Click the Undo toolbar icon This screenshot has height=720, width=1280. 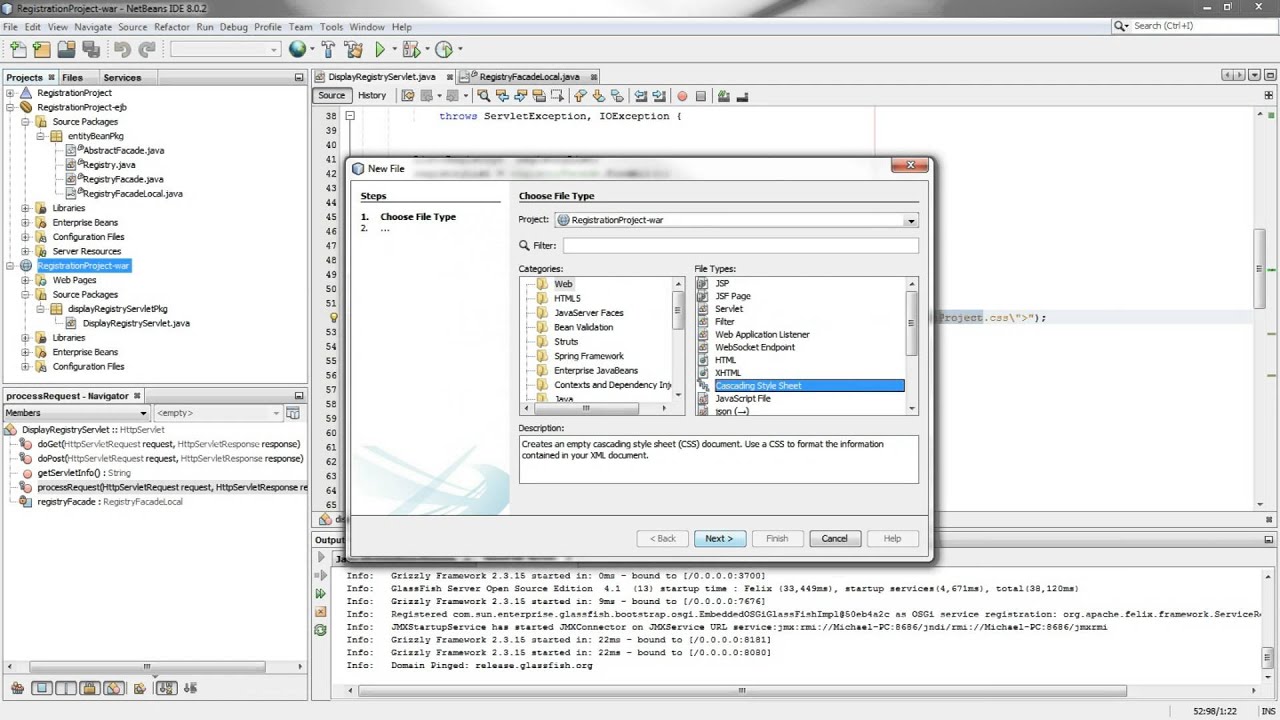[x=122, y=48]
